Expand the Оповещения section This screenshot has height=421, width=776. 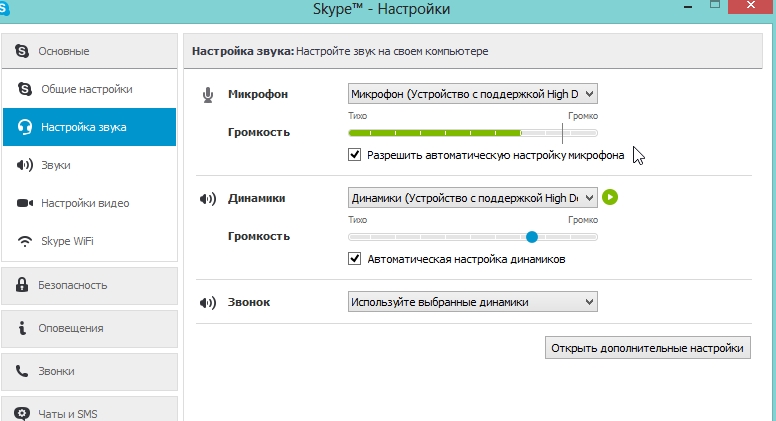(90, 328)
